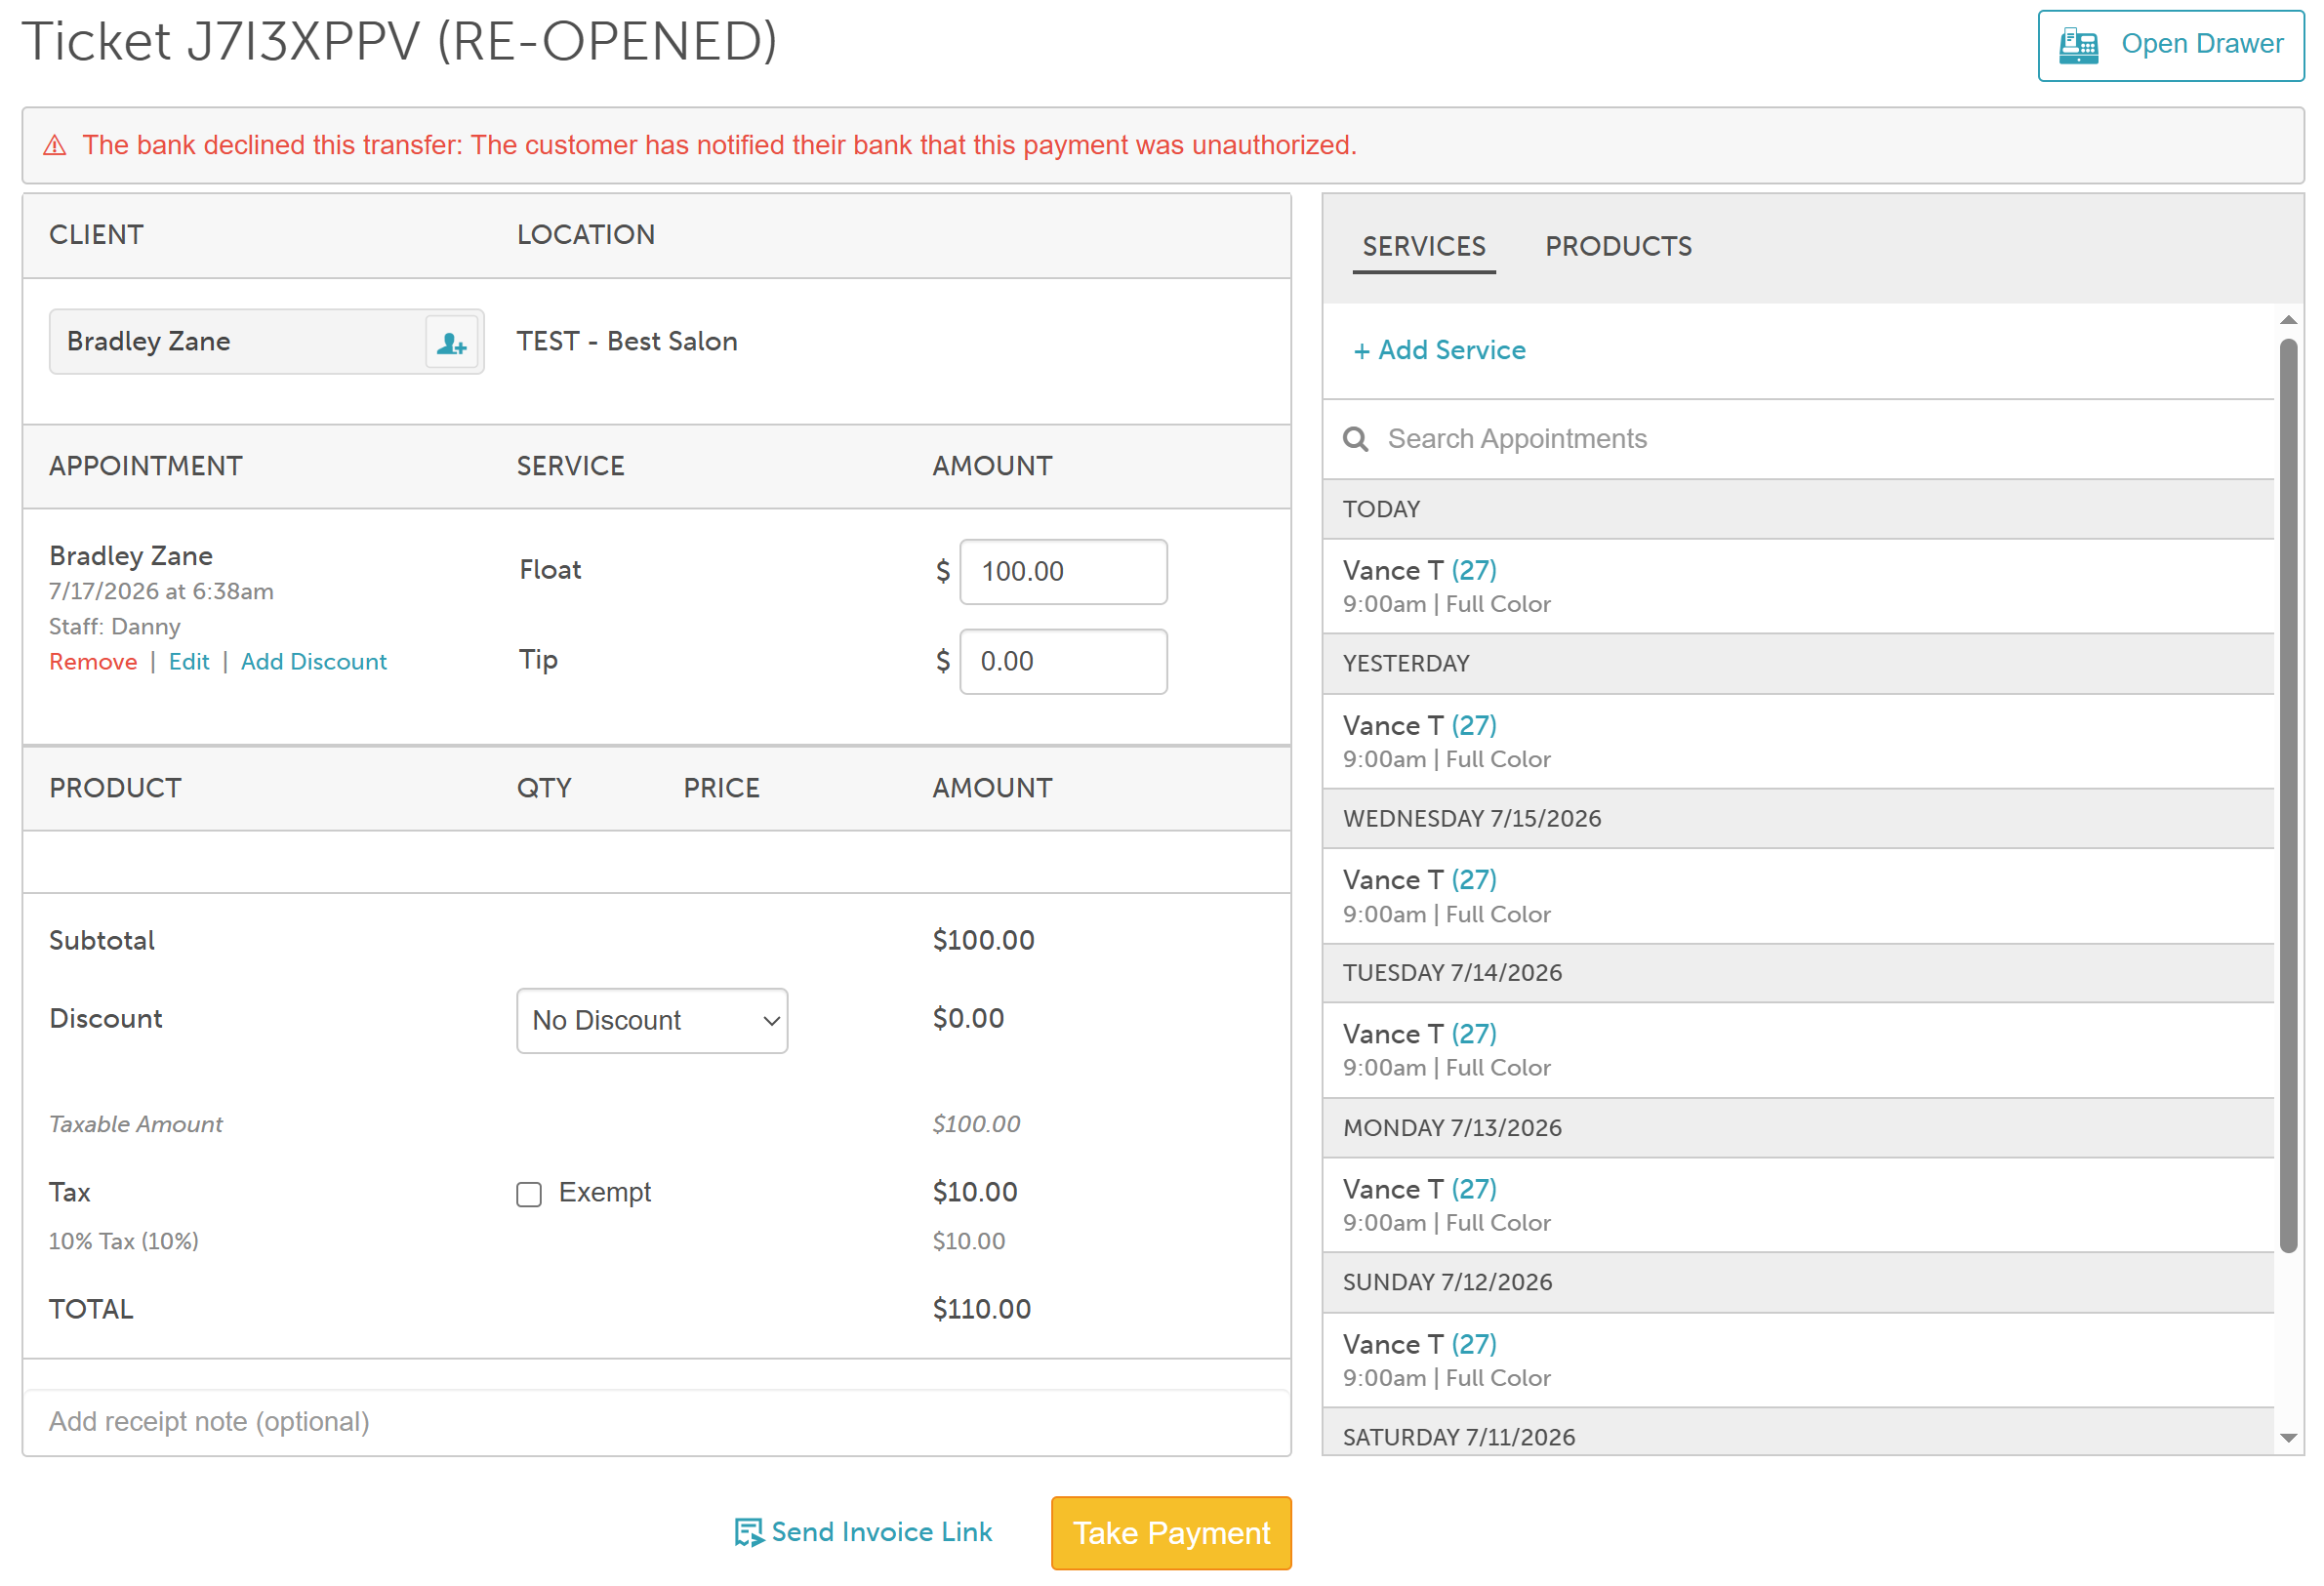Viewport: 2324px width, 1586px height.
Task: Click the appointment date 7/17/2026 at 6:38am
Action: pos(161,592)
